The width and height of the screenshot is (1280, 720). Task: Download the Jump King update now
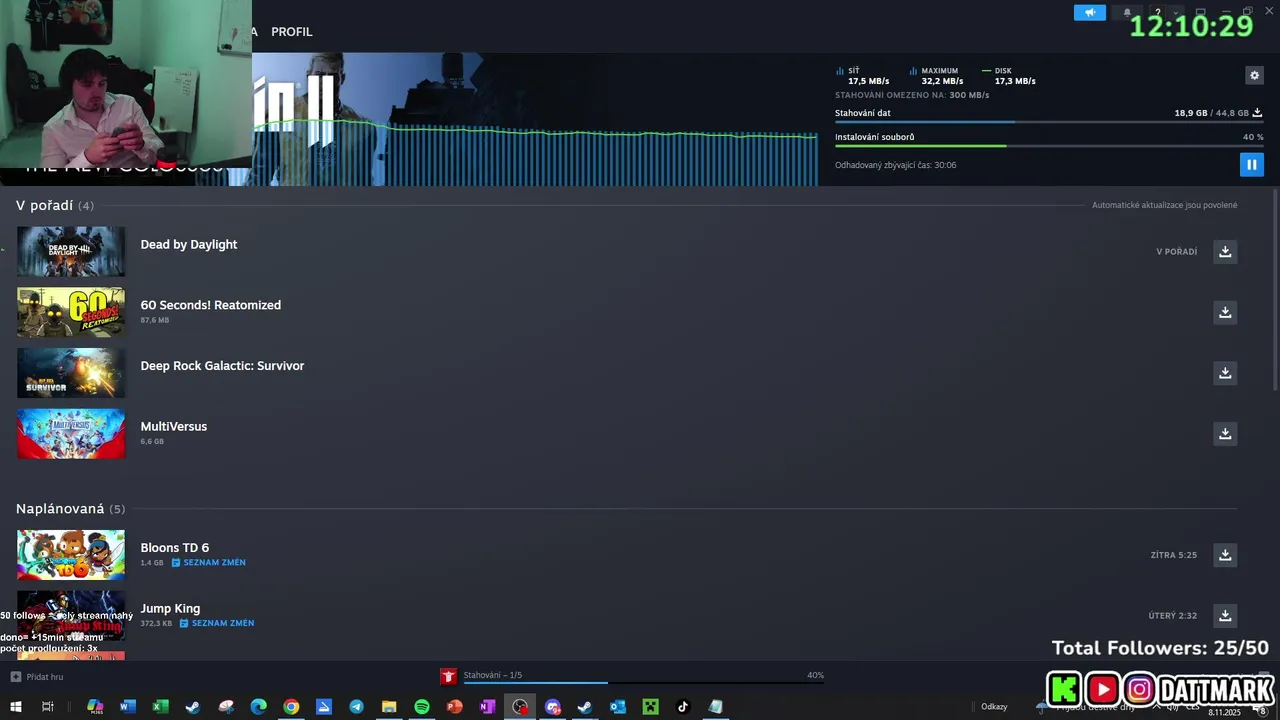pyautogui.click(x=1225, y=615)
